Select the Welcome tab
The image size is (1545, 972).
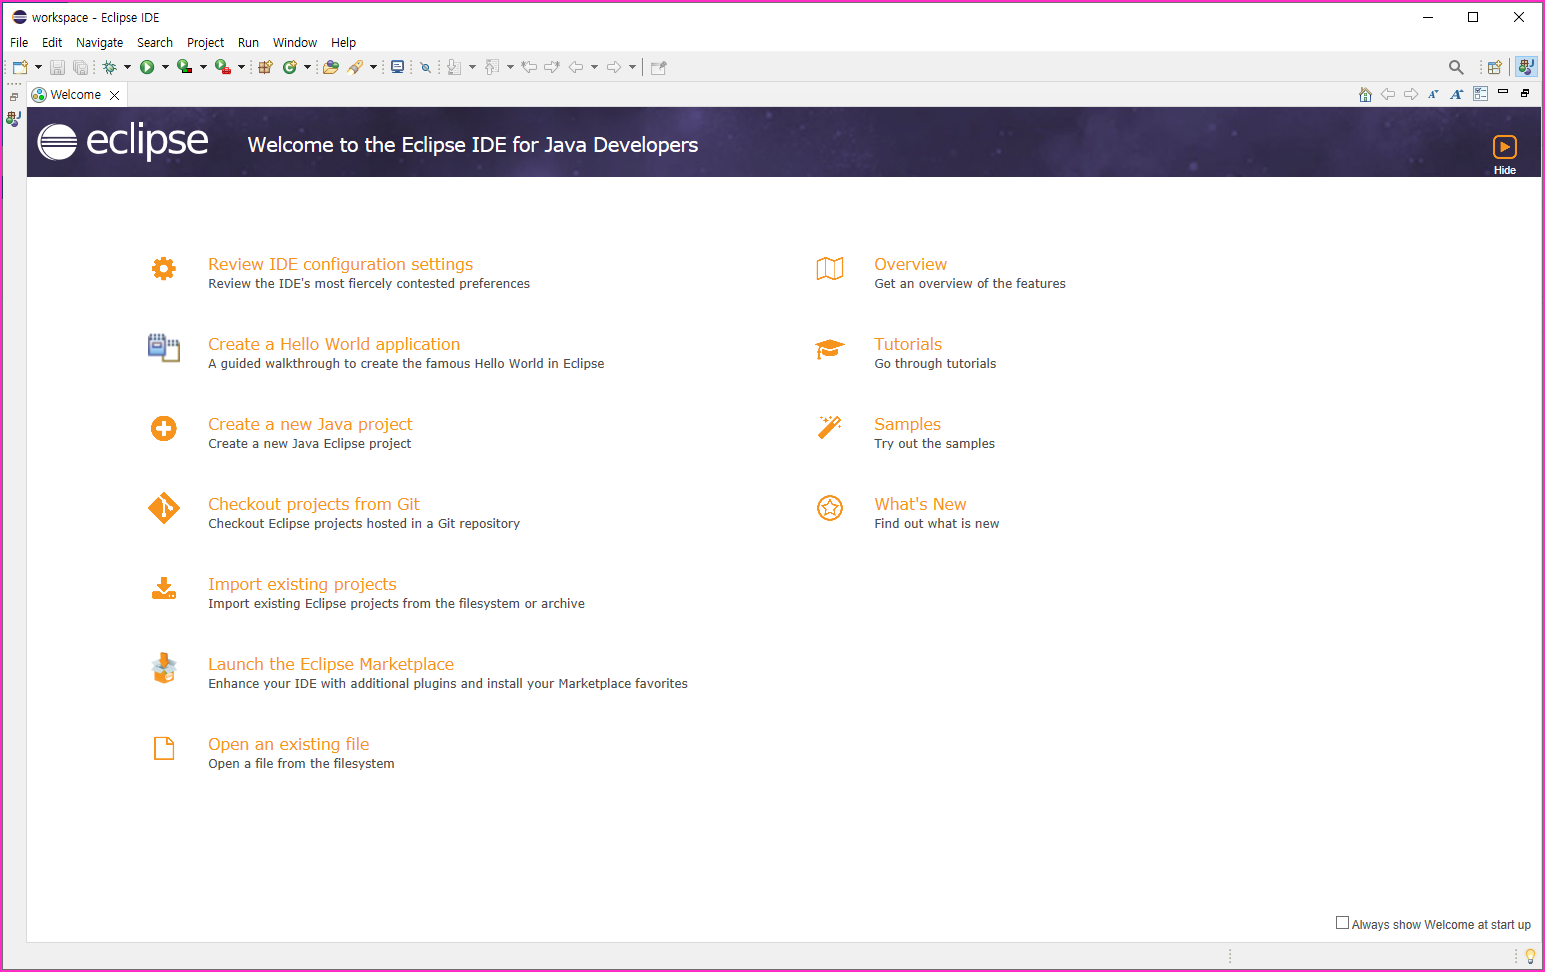(x=76, y=95)
